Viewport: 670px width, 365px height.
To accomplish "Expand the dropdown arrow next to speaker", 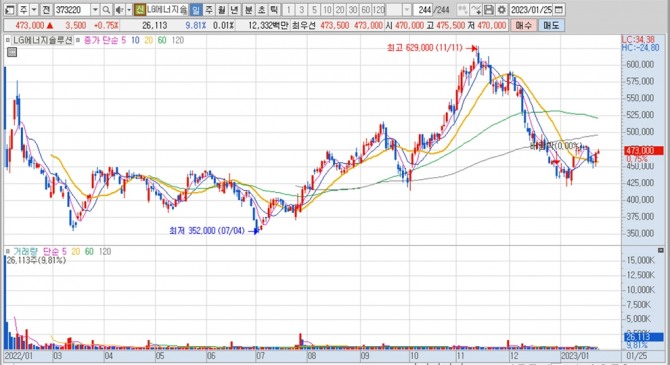I will [x=129, y=9].
